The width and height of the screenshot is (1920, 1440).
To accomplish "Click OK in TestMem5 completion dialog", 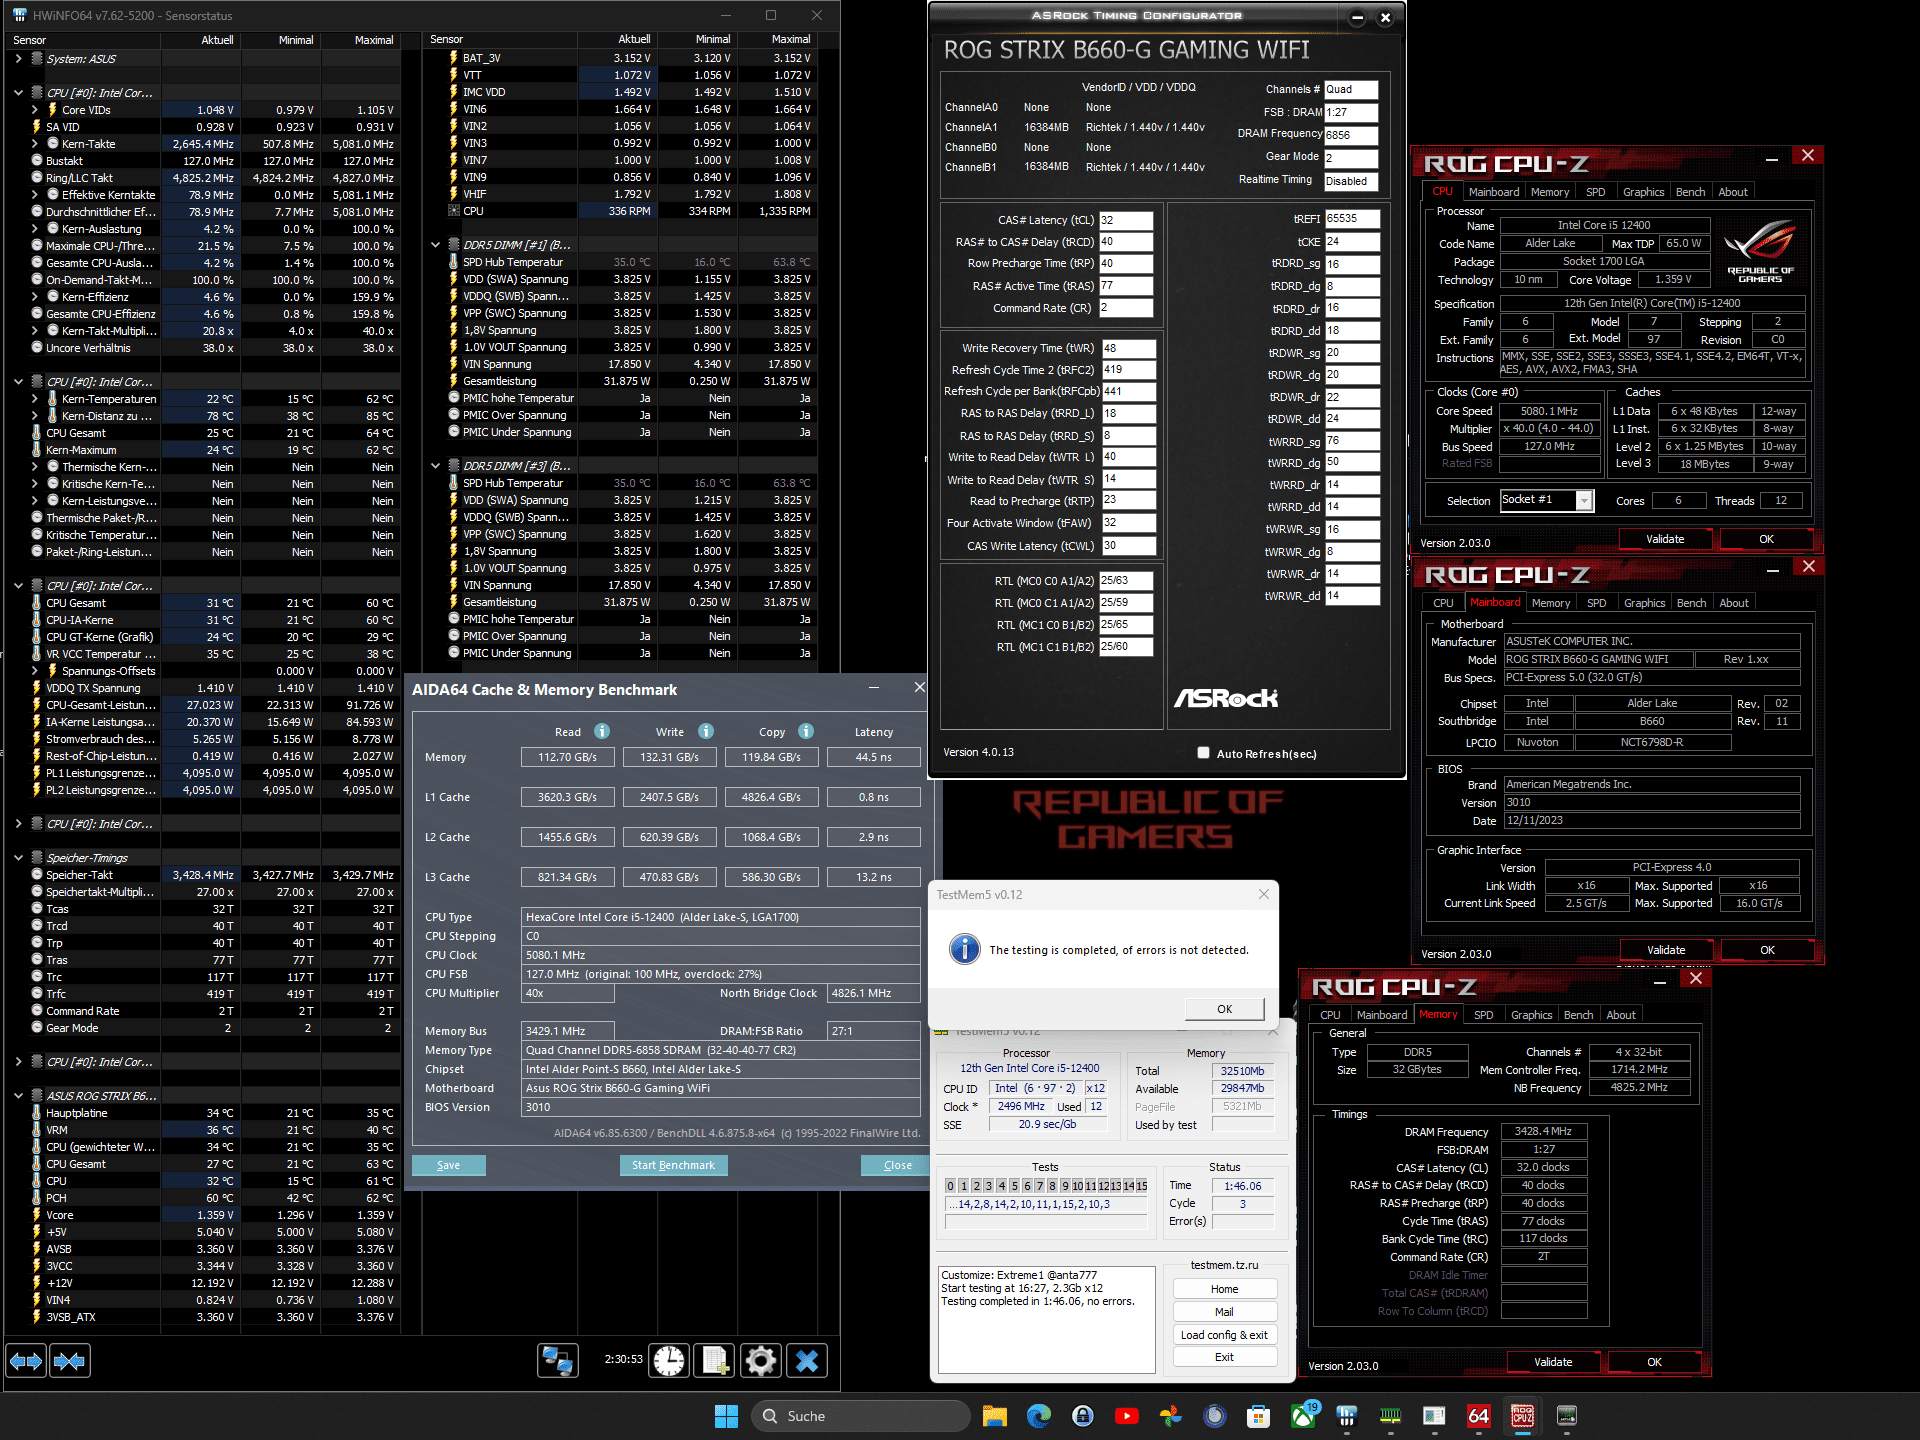I will [1224, 1009].
